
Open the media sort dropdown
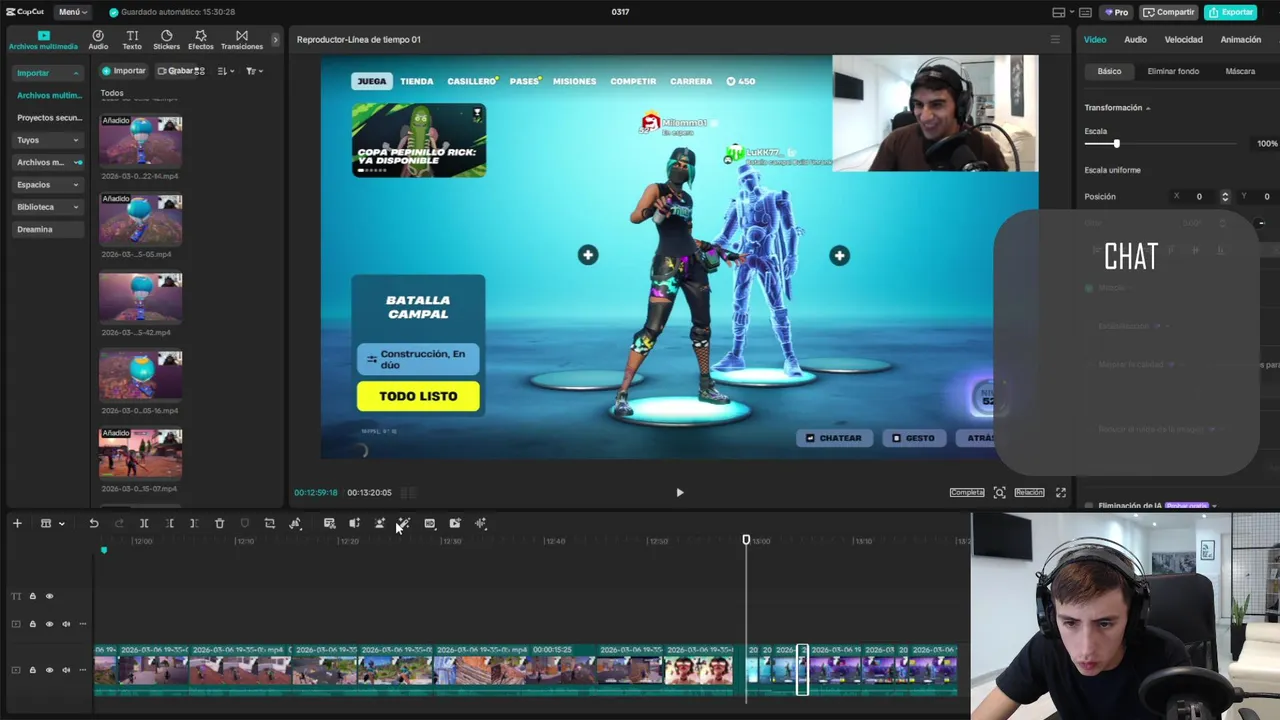pyautogui.click(x=225, y=71)
